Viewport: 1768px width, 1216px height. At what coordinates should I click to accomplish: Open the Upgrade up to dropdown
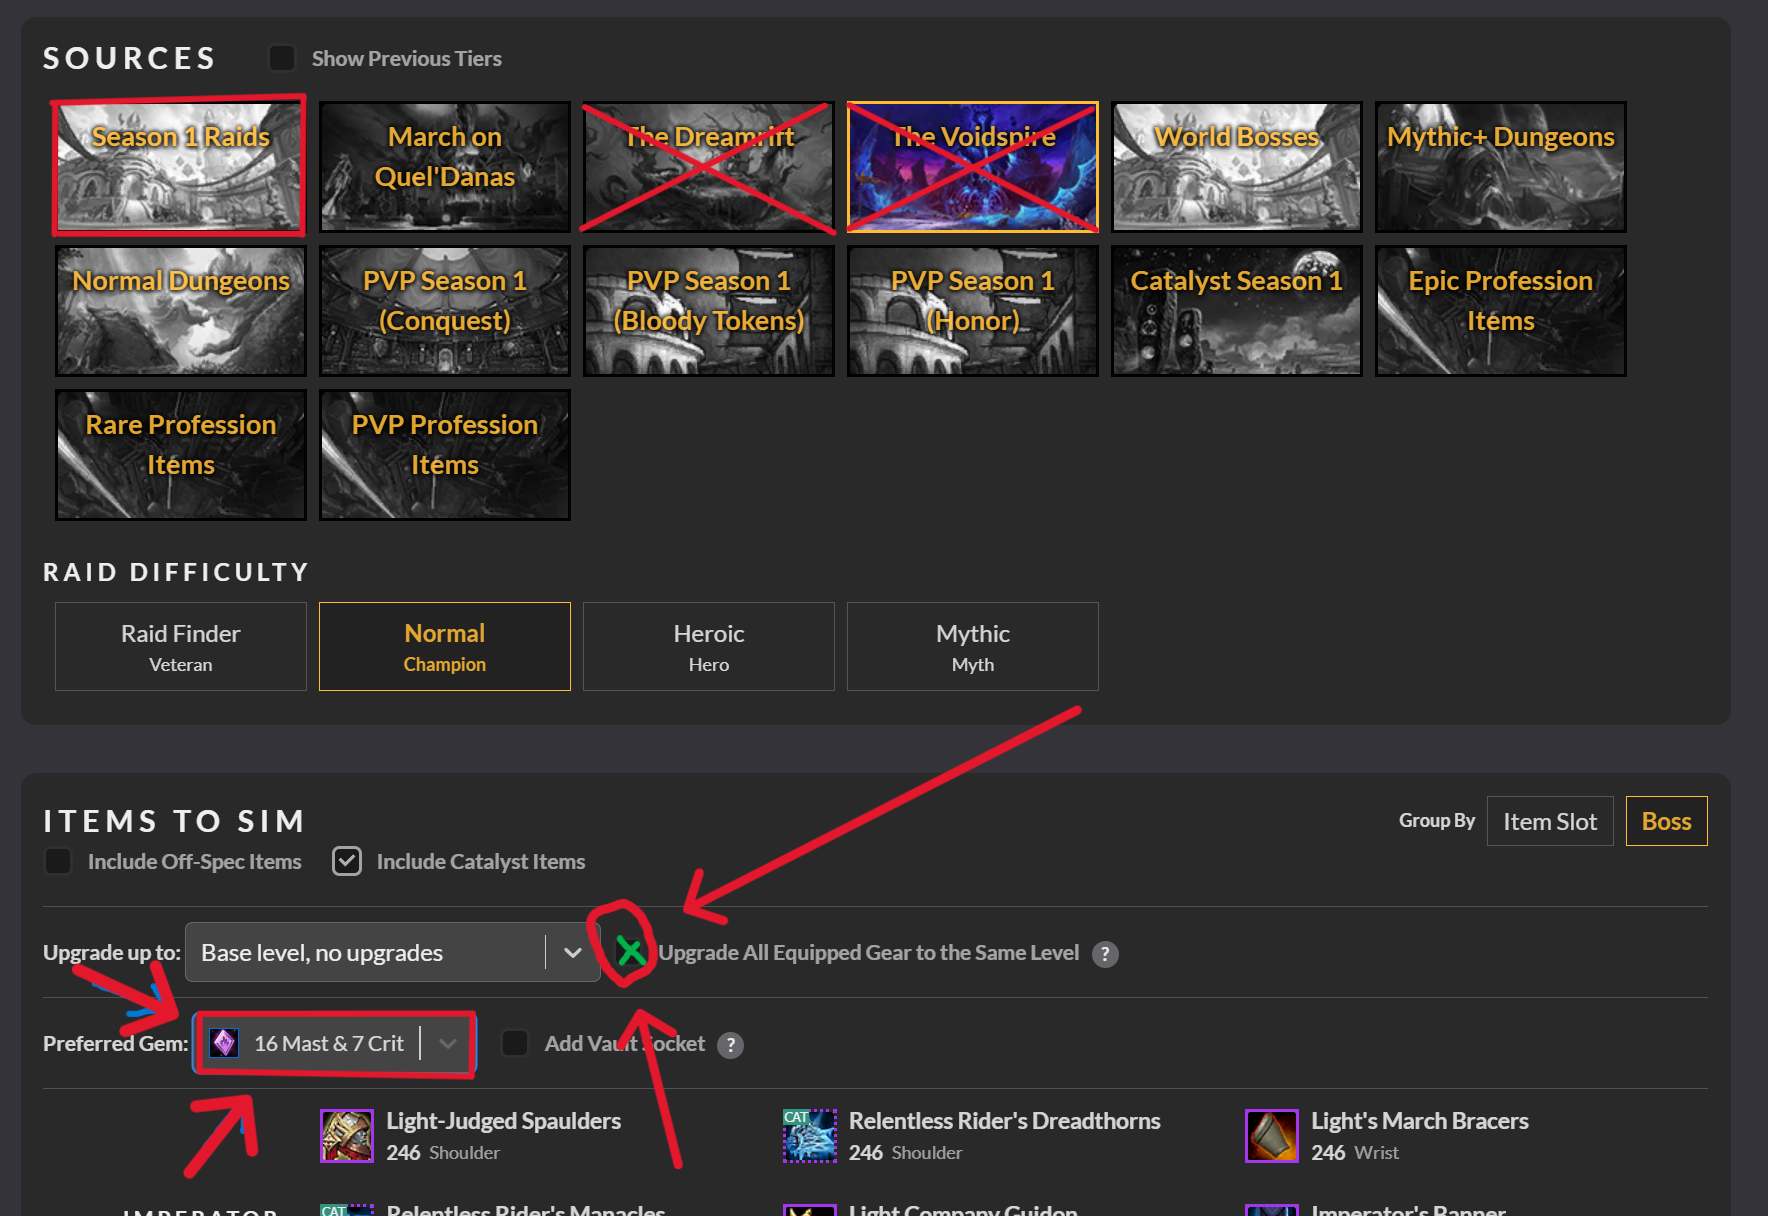coord(392,952)
